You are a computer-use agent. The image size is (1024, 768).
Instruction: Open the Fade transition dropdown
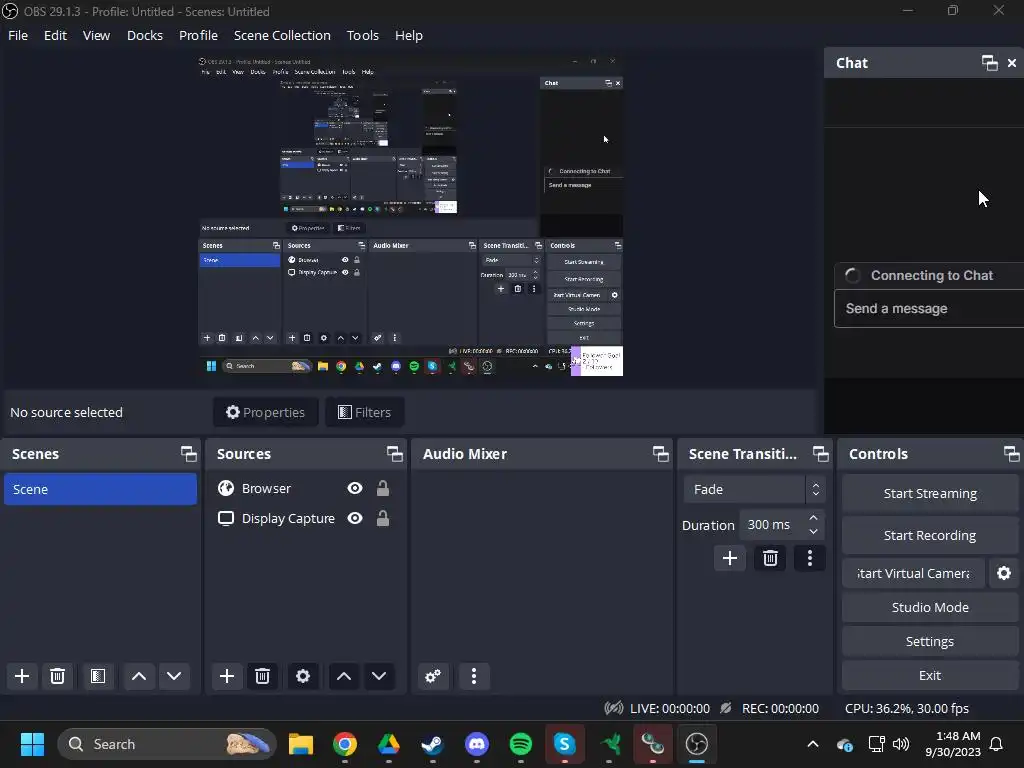tap(754, 489)
